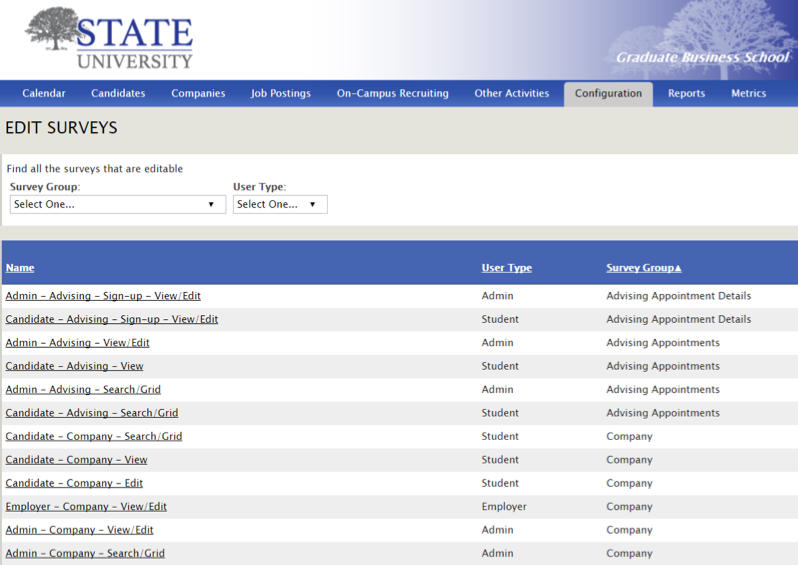Viewport: 798px width, 565px height.
Task: Click first 'Advising Appointment Details' group cell
Action: [x=678, y=296]
